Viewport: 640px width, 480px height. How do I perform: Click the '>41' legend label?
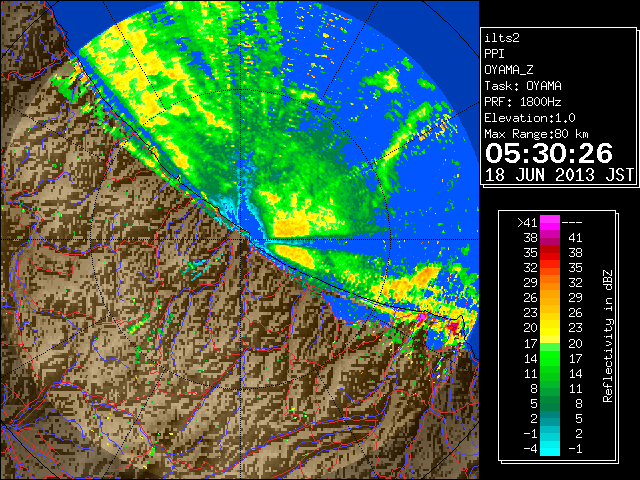[527, 222]
